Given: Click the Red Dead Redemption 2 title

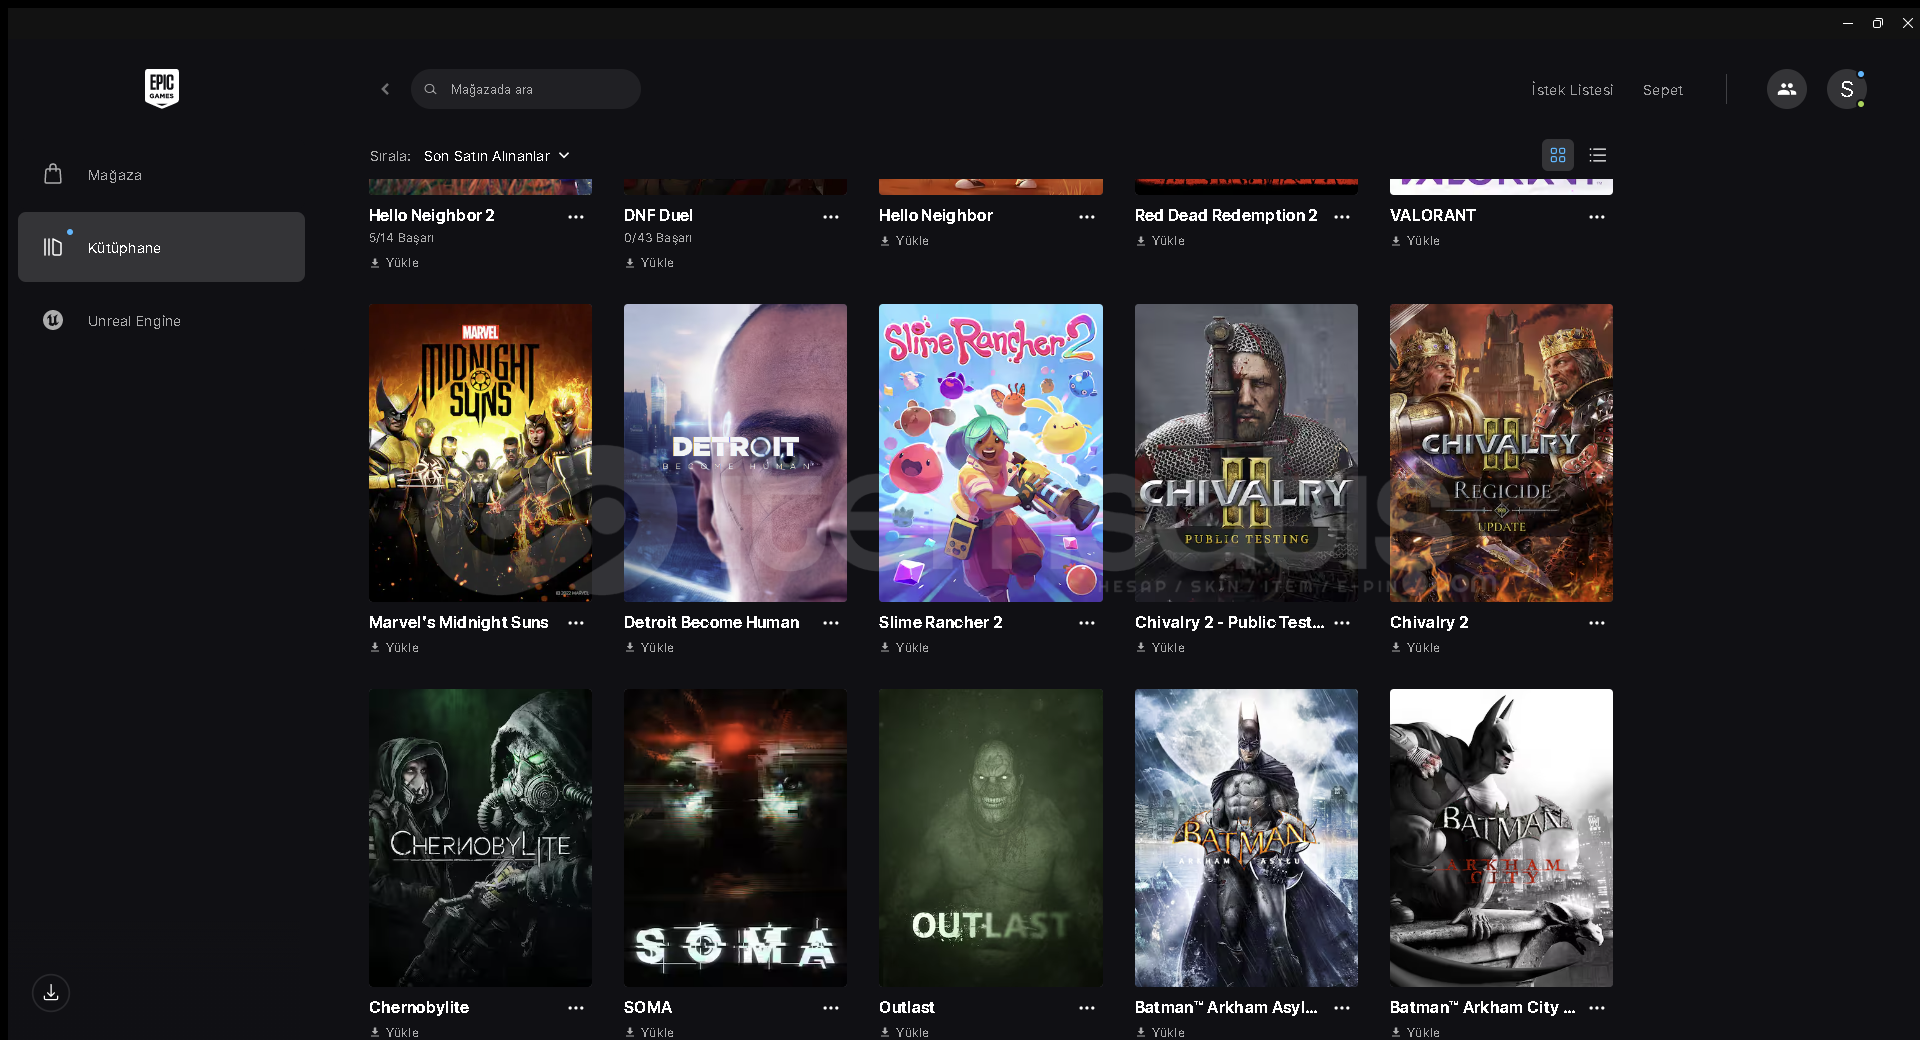Looking at the screenshot, I should [1226, 215].
